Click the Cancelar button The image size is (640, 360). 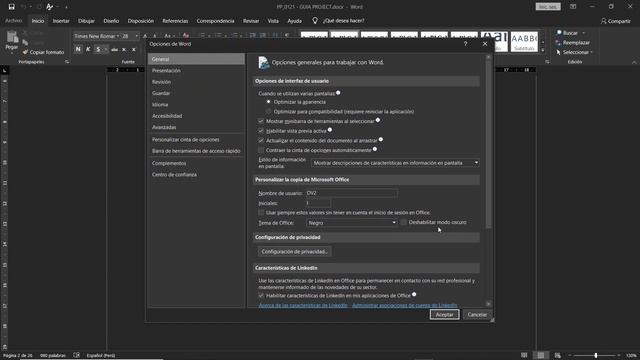tap(477, 315)
